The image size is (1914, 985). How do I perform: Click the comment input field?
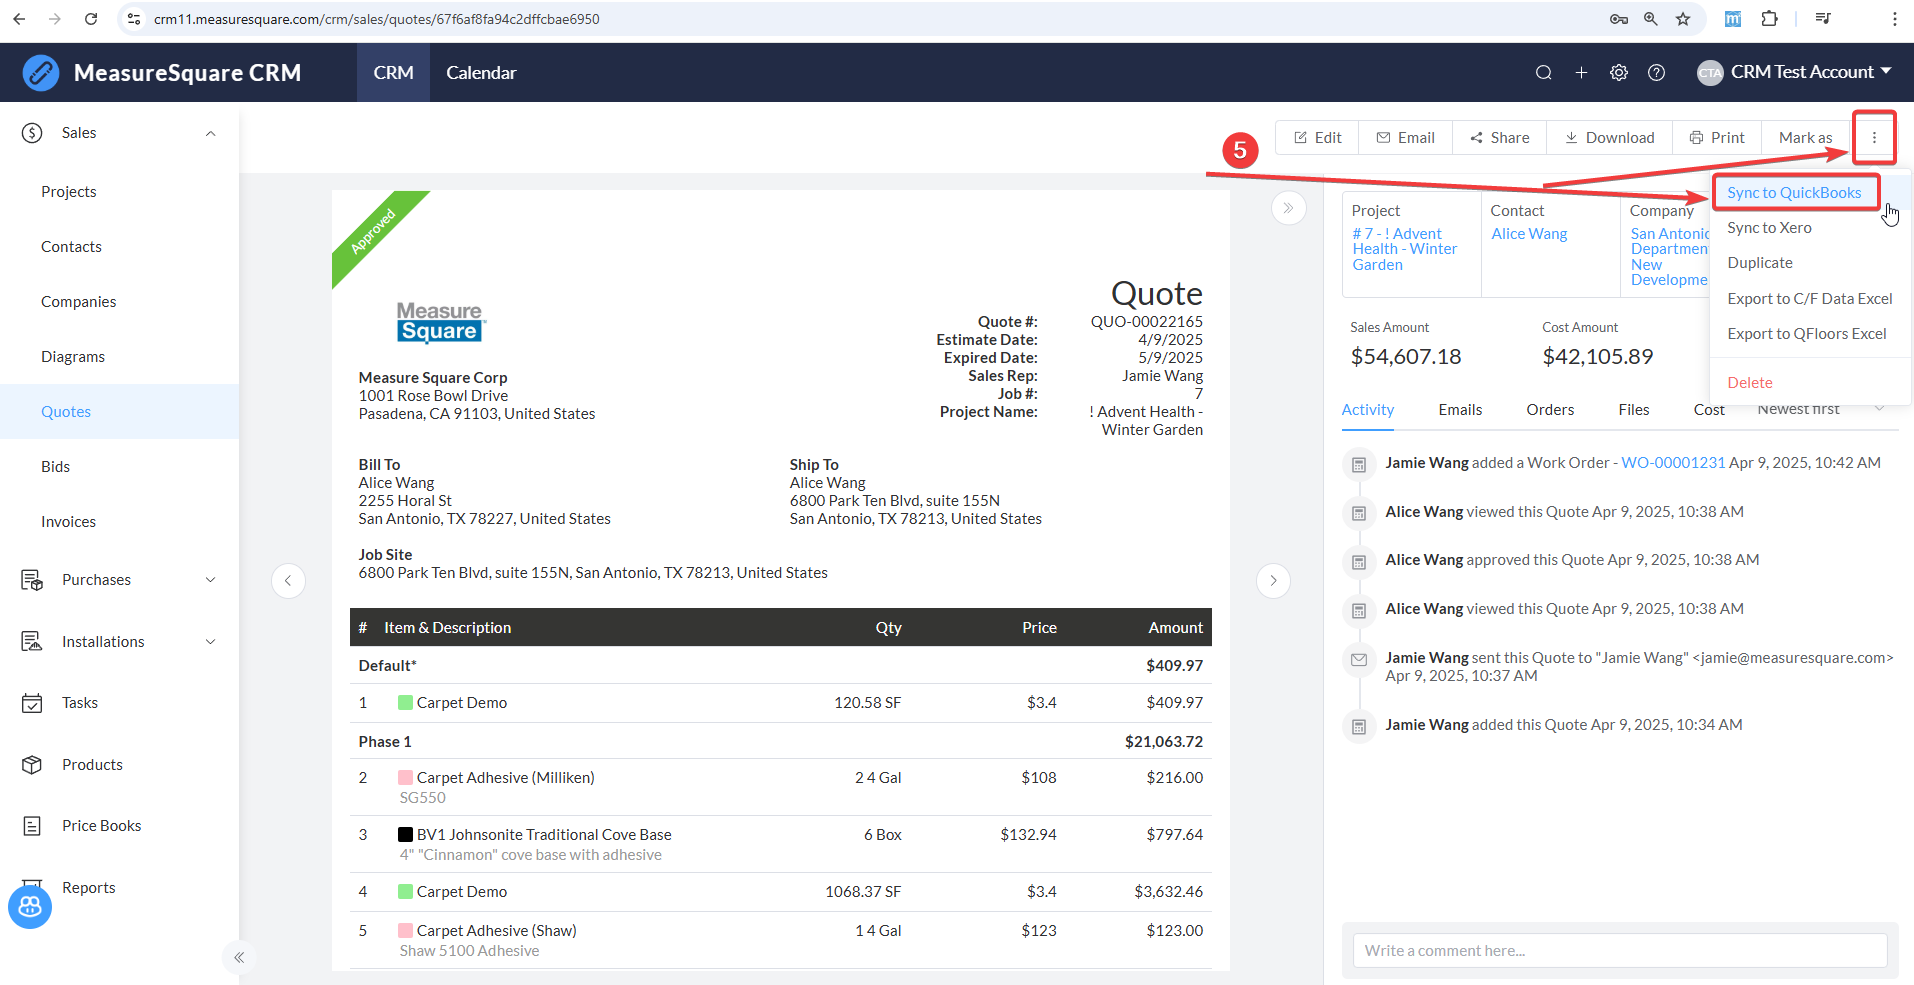[1619, 950]
